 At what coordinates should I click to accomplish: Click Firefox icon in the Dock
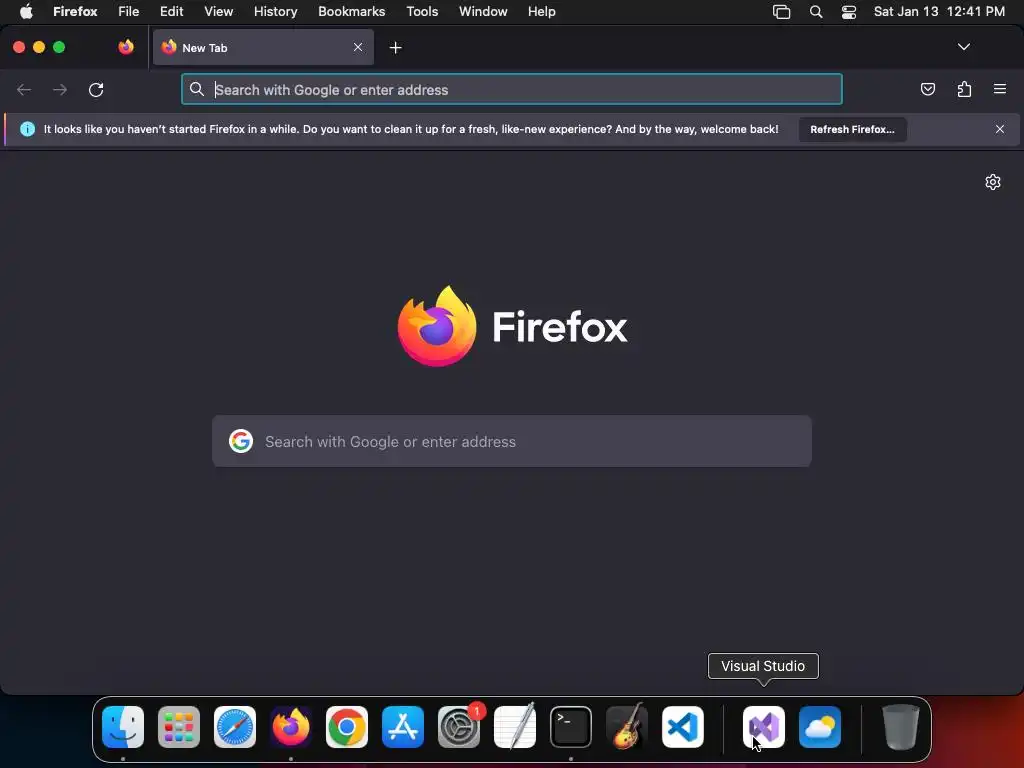(291, 727)
